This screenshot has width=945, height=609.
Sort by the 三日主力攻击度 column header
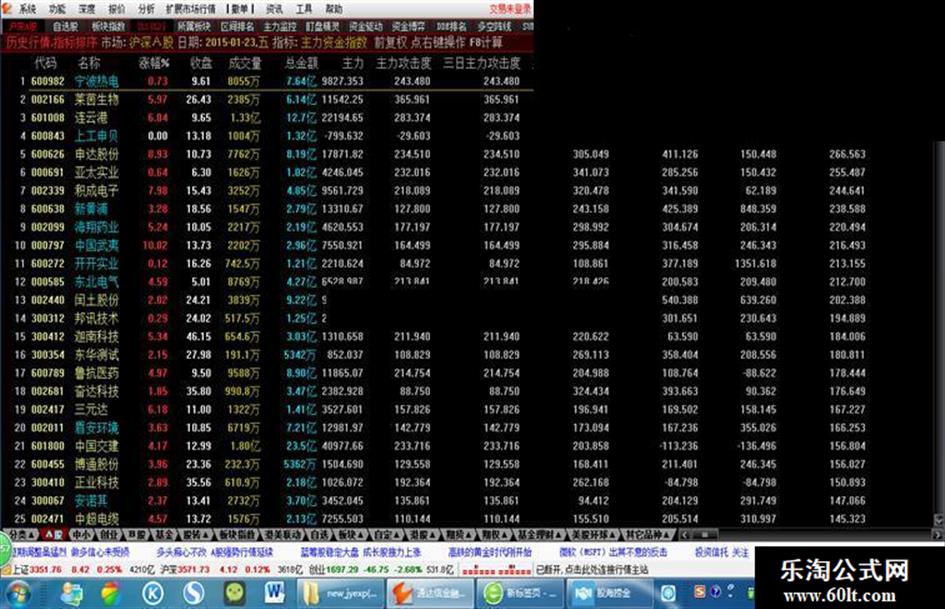[482, 63]
